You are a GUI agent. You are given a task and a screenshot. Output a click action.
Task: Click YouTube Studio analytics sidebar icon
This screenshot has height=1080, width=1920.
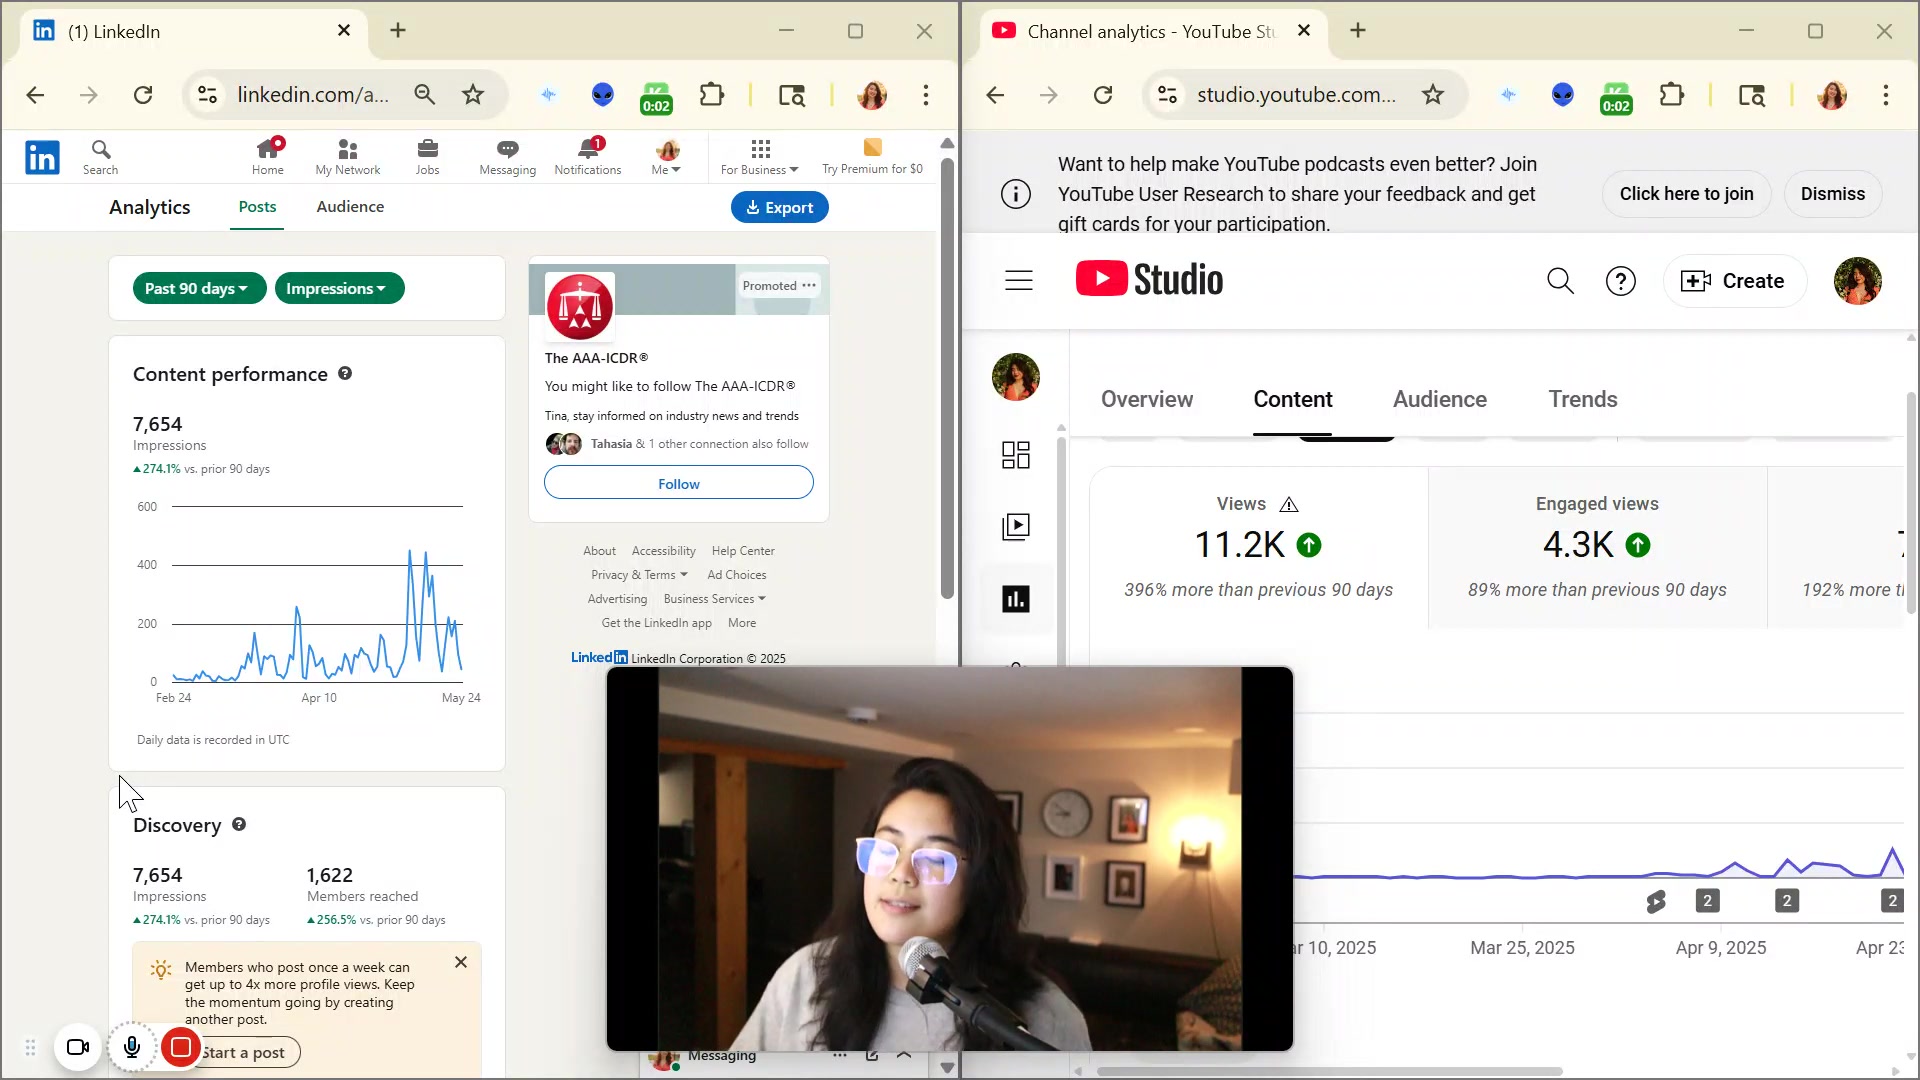pyautogui.click(x=1016, y=599)
